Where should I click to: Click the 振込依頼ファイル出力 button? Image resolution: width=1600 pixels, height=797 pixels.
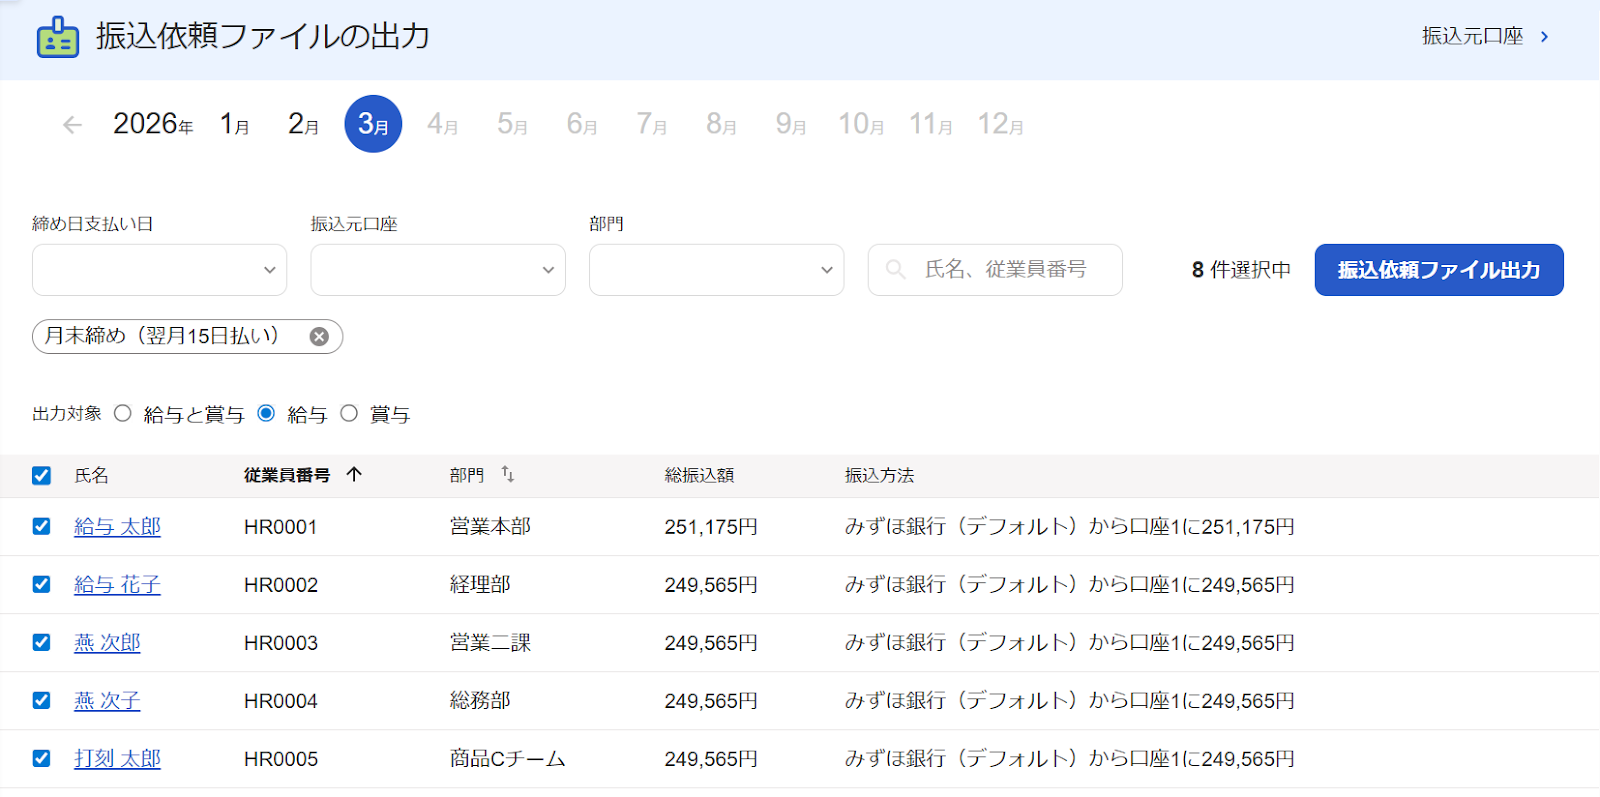[x=1439, y=270]
